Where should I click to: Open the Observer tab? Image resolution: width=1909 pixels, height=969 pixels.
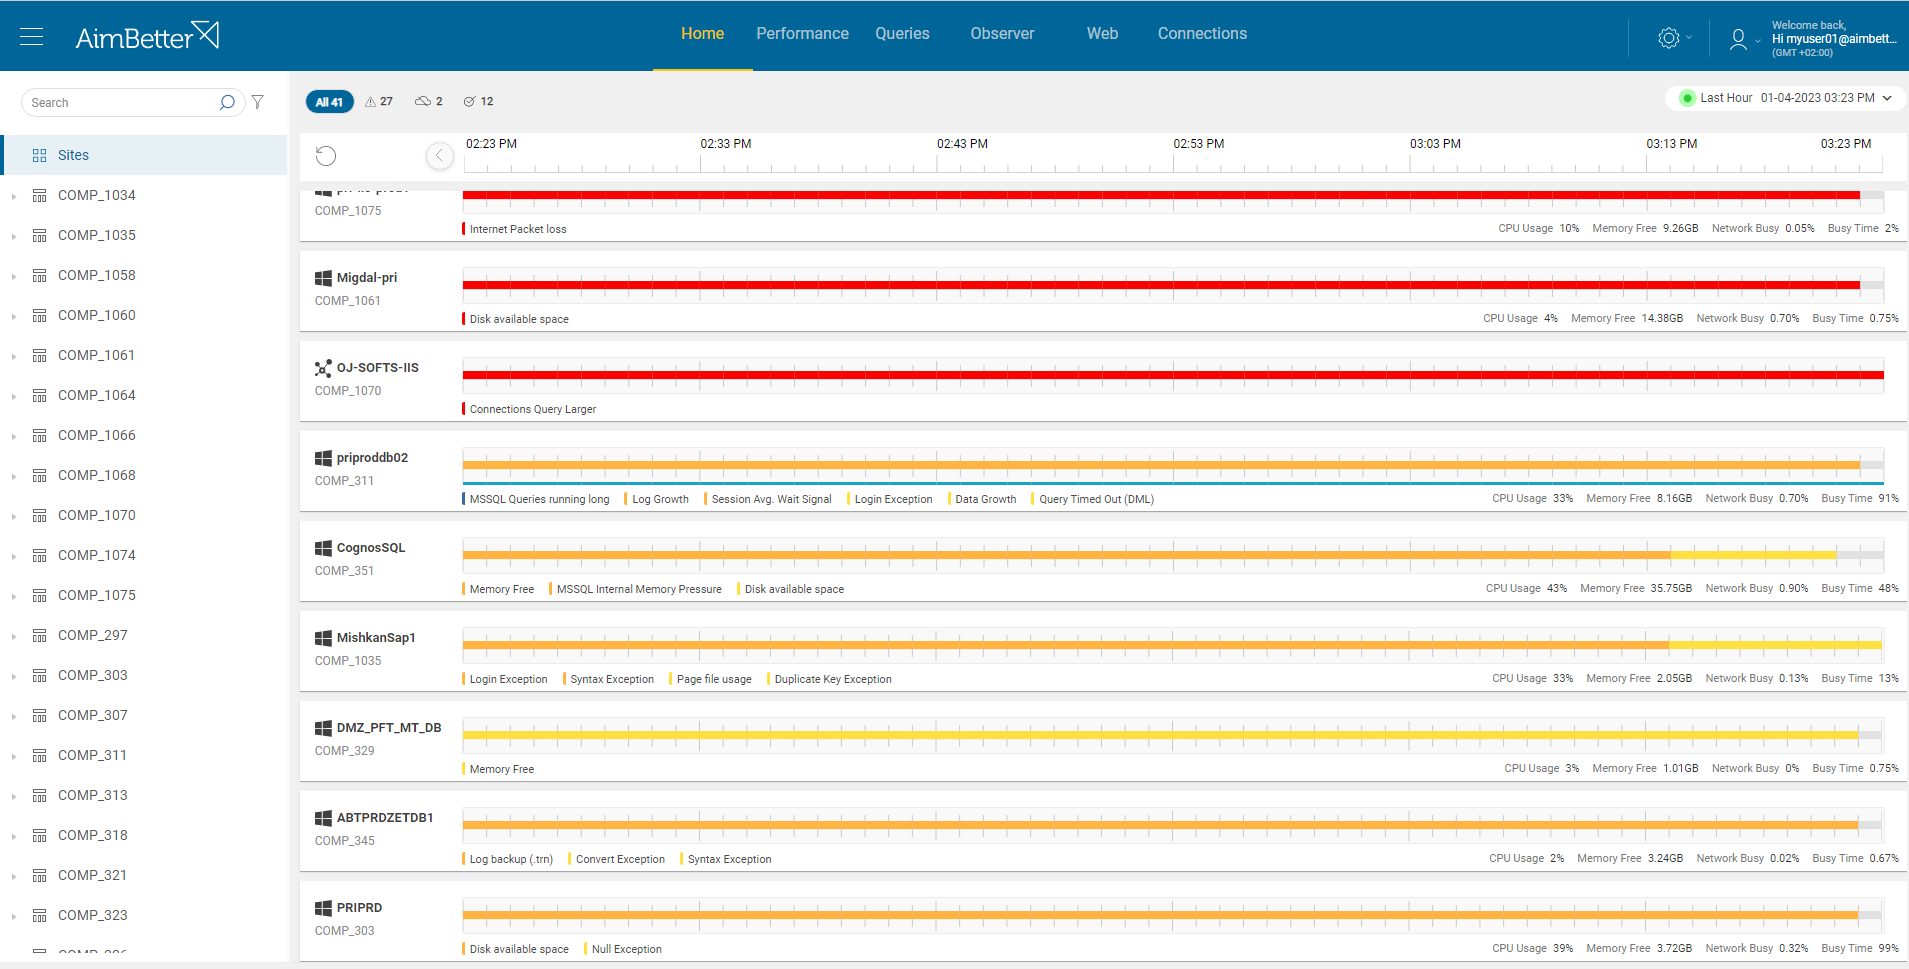1002,34
